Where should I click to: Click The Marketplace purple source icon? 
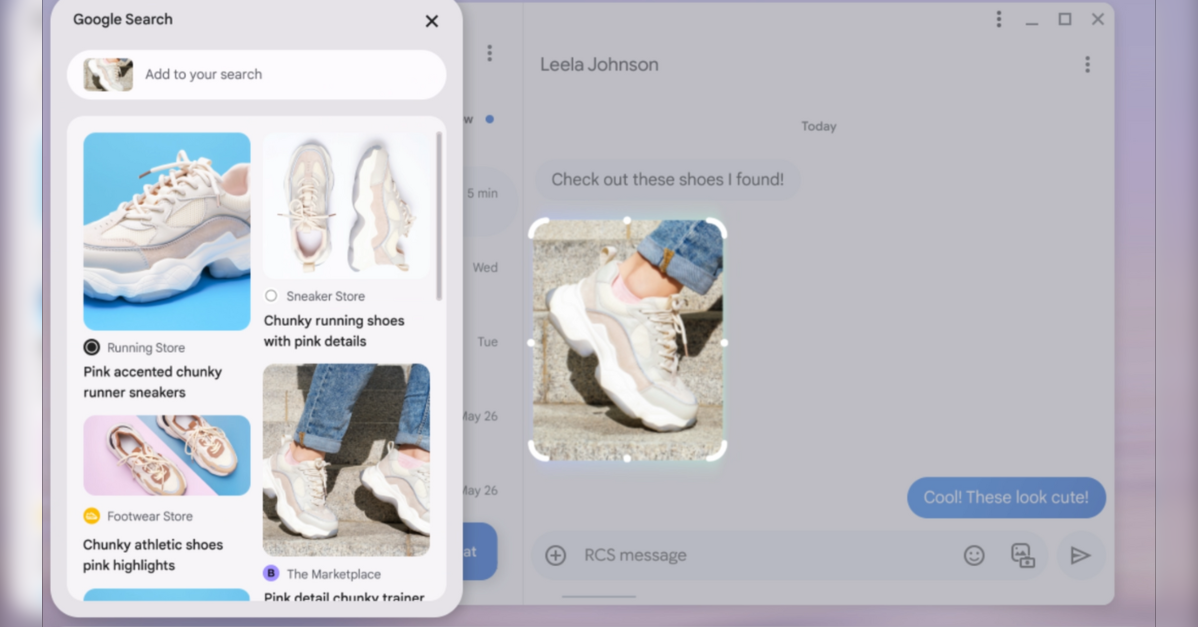[x=271, y=573]
